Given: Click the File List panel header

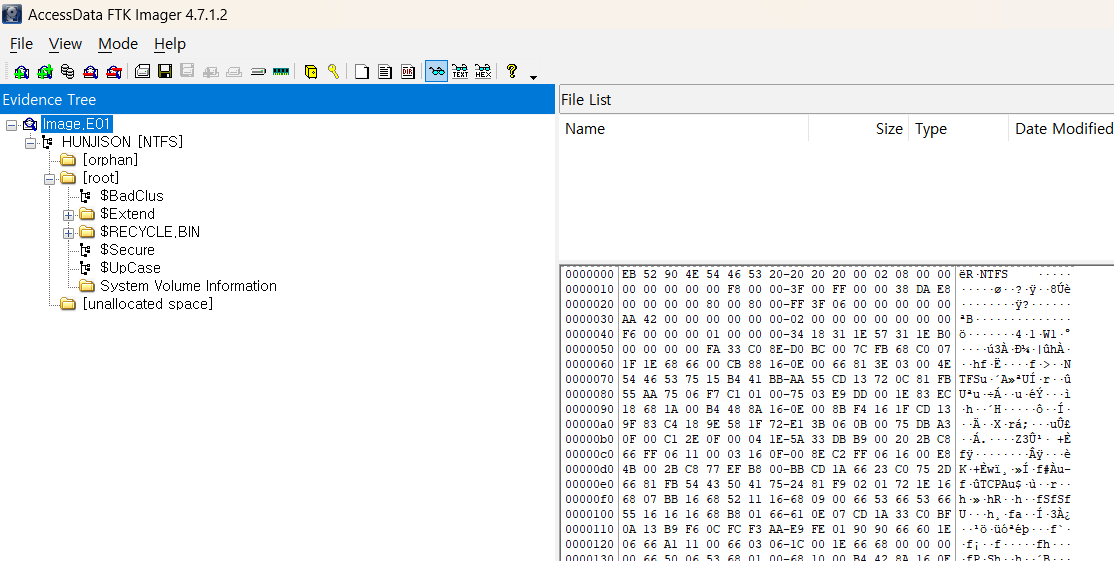Looking at the screenshot, I should click(837, 99).
